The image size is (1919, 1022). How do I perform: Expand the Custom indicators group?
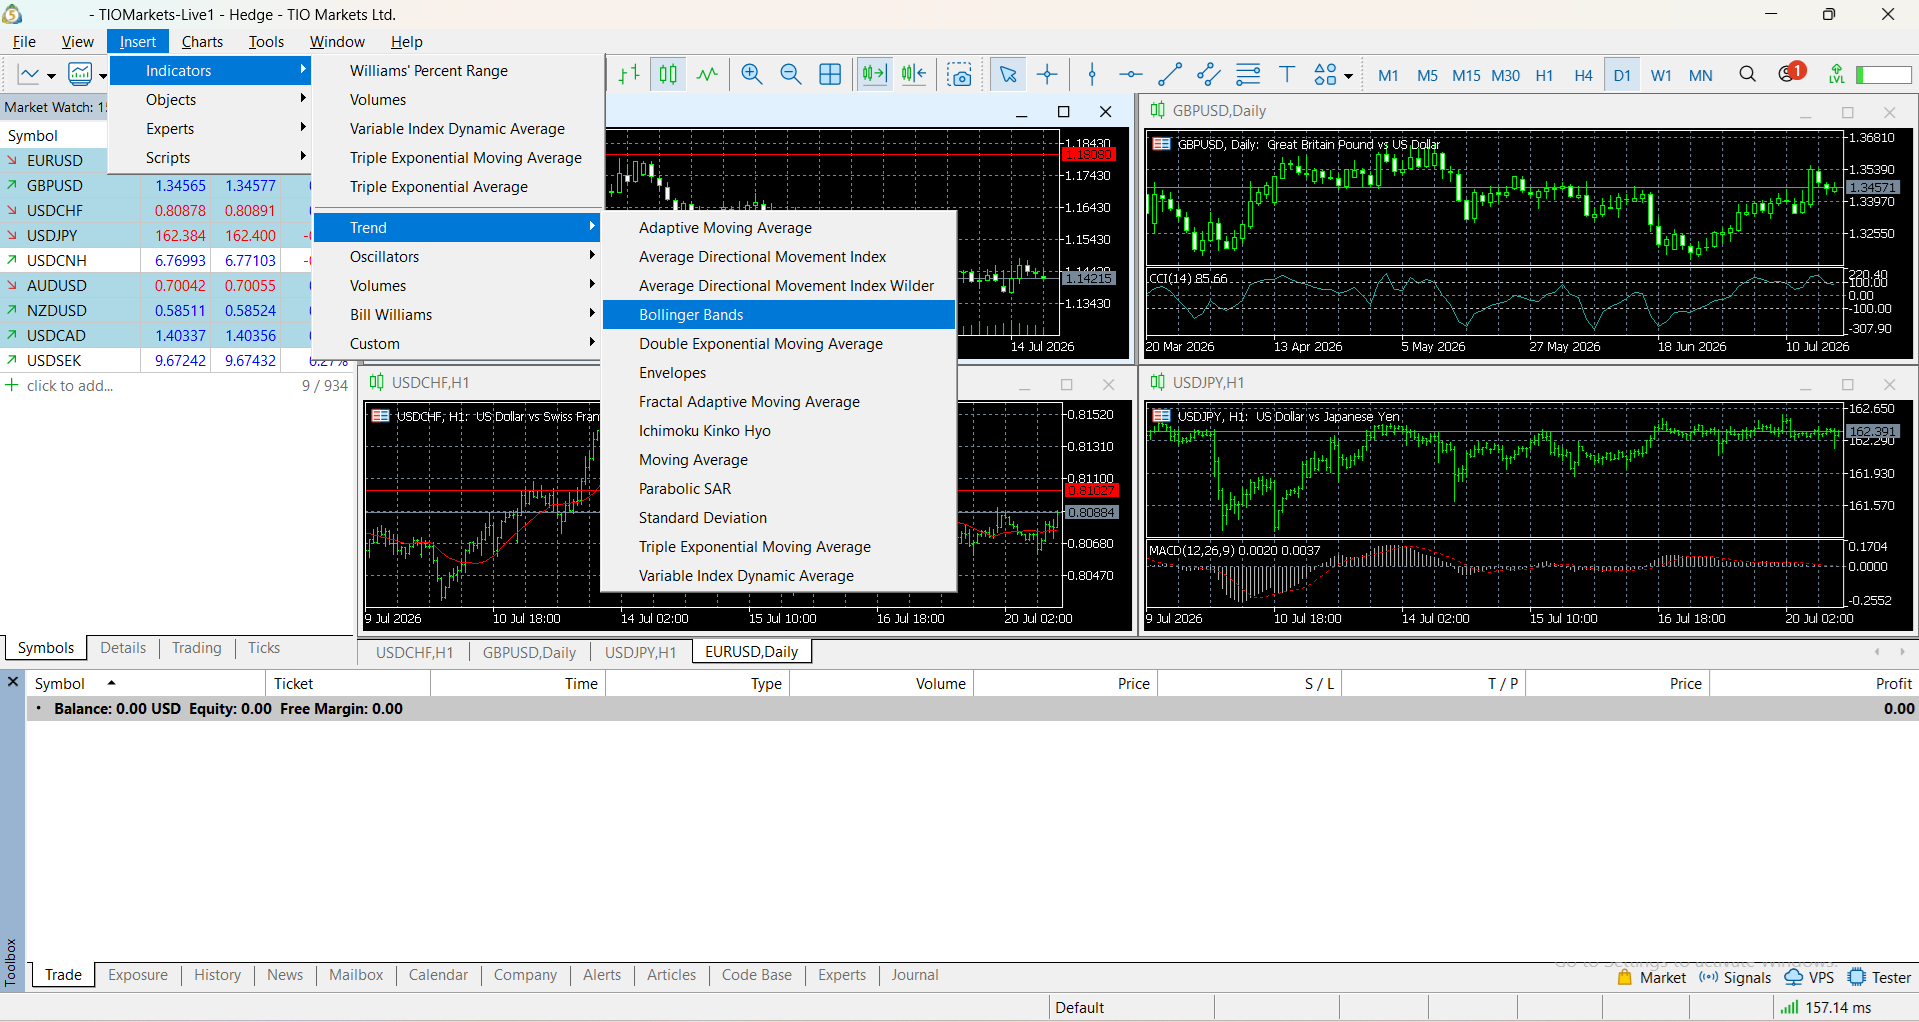click(457, 343)
